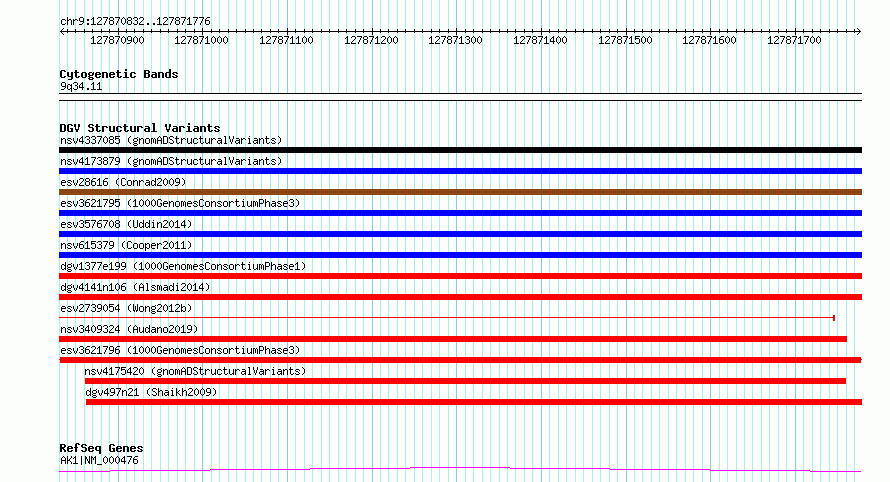Click ruler position label 127871500
The width and height of the screenshot is (890, 482).
coord(625,40)
